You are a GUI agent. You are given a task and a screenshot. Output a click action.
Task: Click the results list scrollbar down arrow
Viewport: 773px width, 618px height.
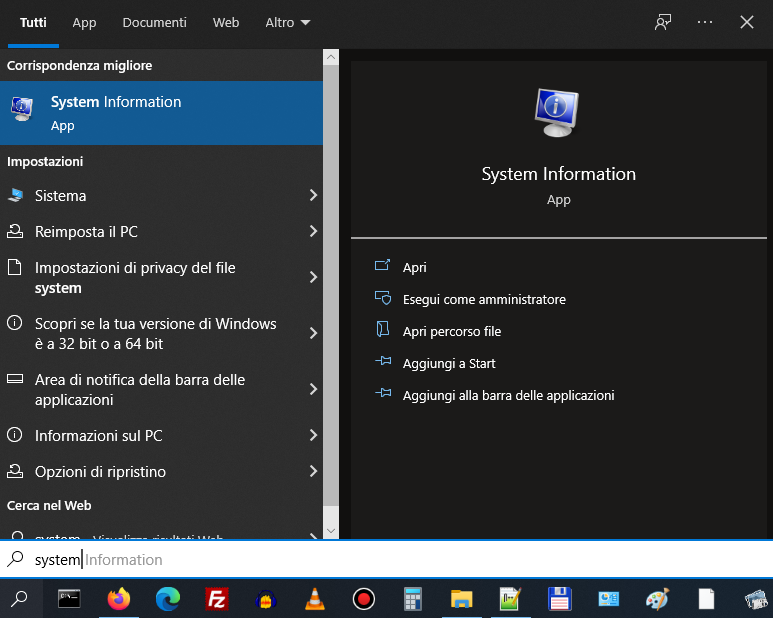[x=331, y=531]
